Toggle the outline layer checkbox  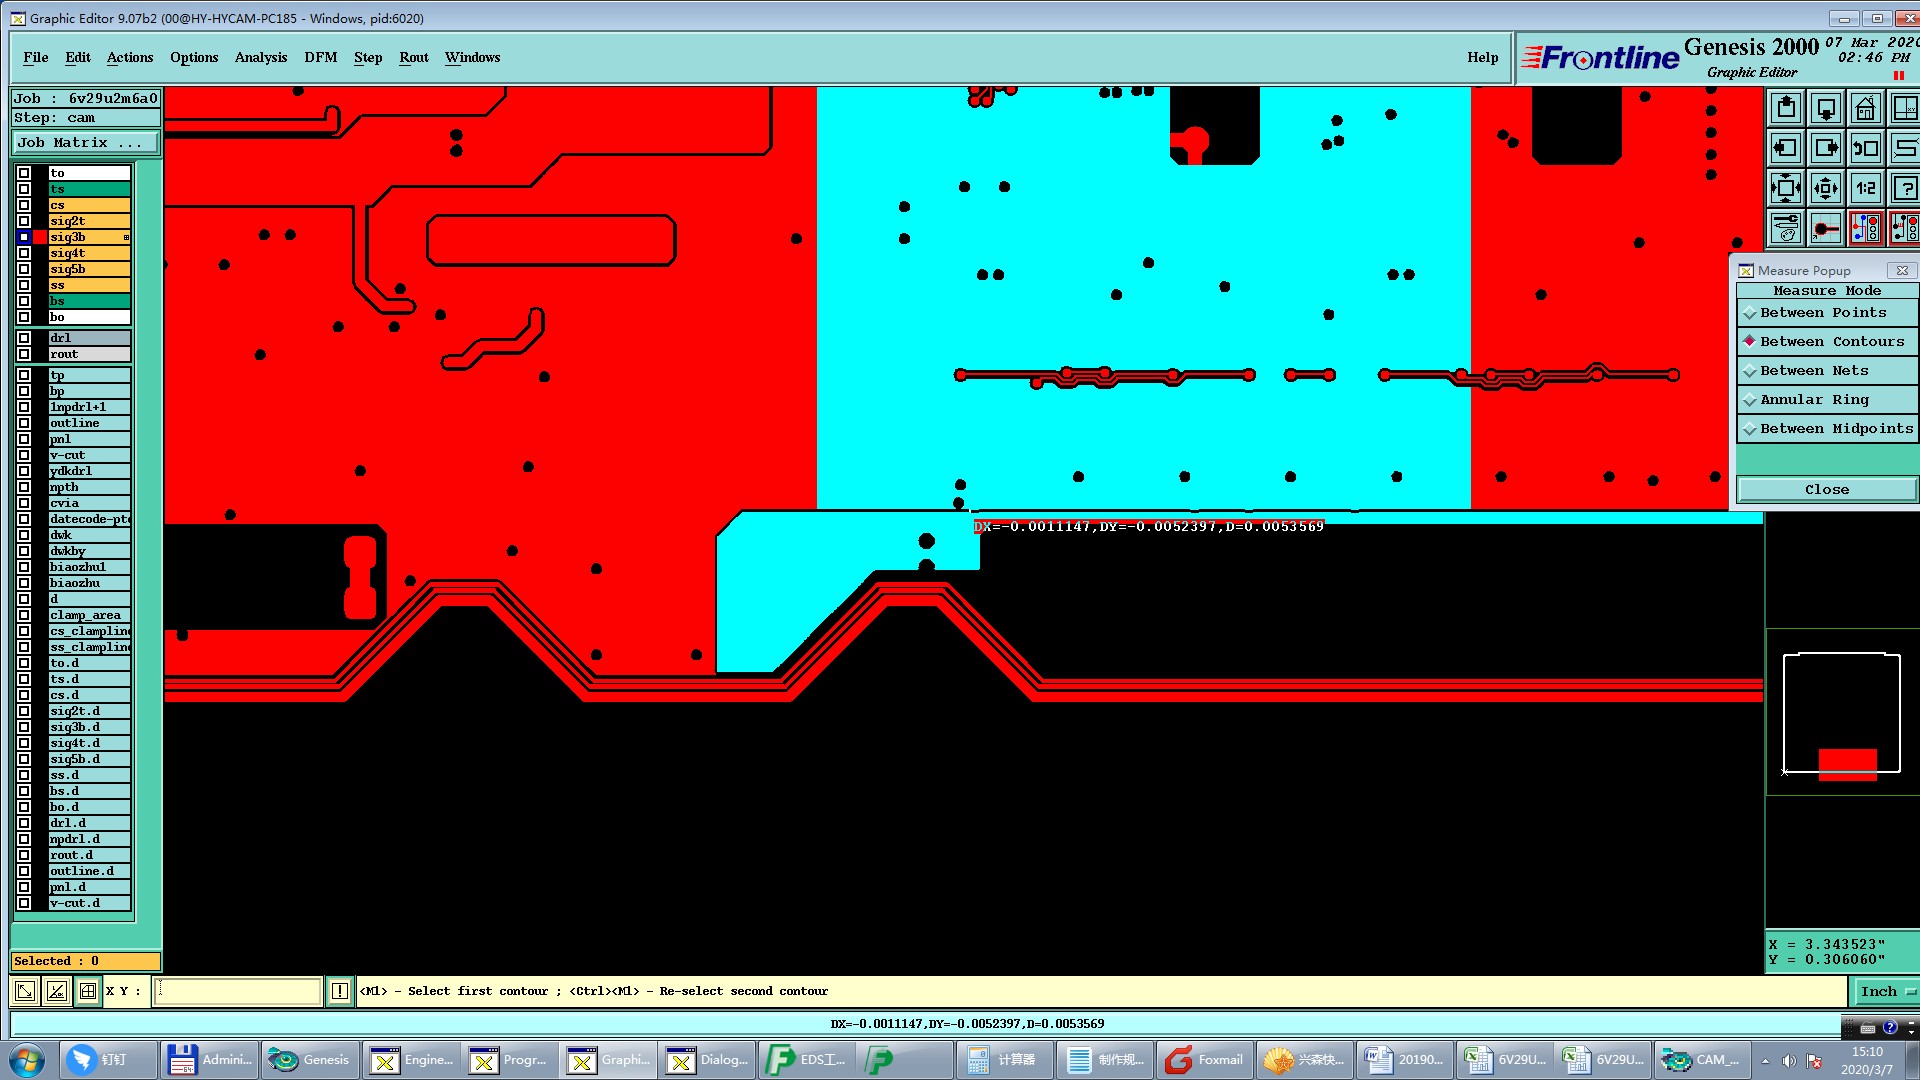point(24,423)
